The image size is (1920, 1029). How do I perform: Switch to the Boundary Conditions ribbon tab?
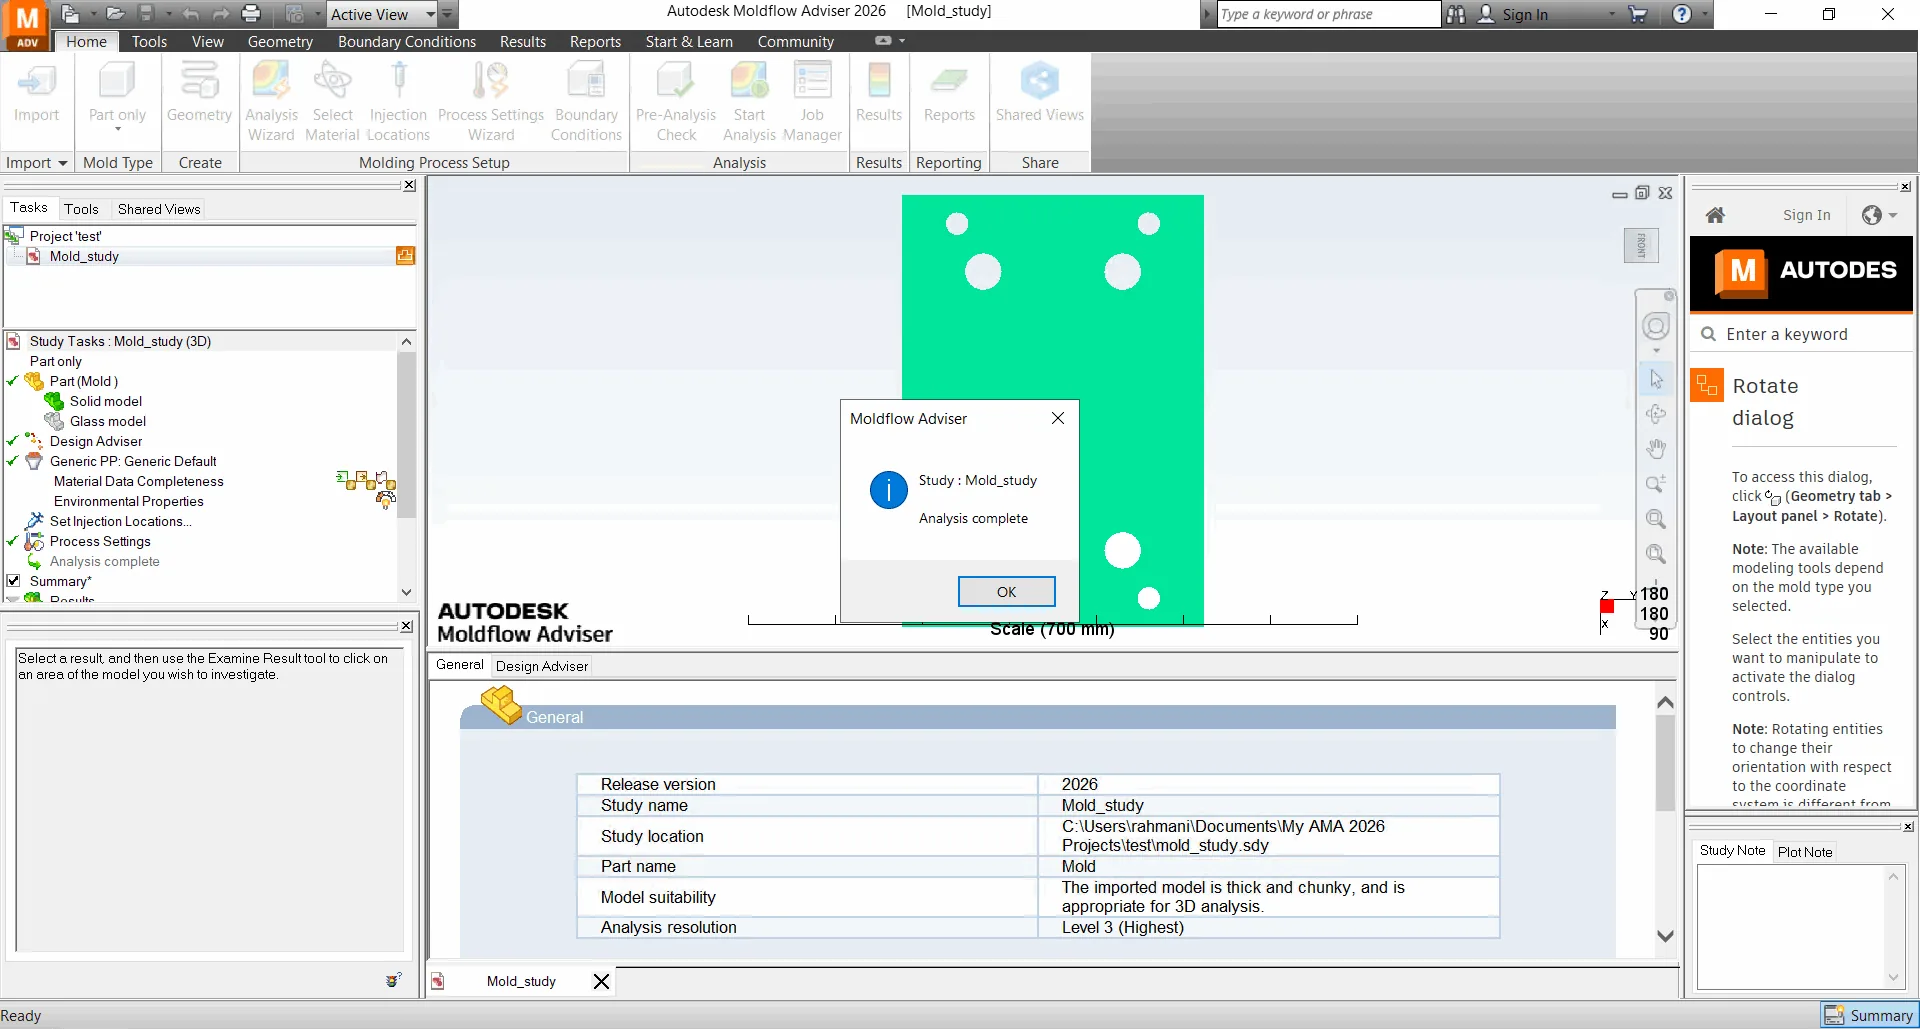pyautogui.click(x=406, y=41)
